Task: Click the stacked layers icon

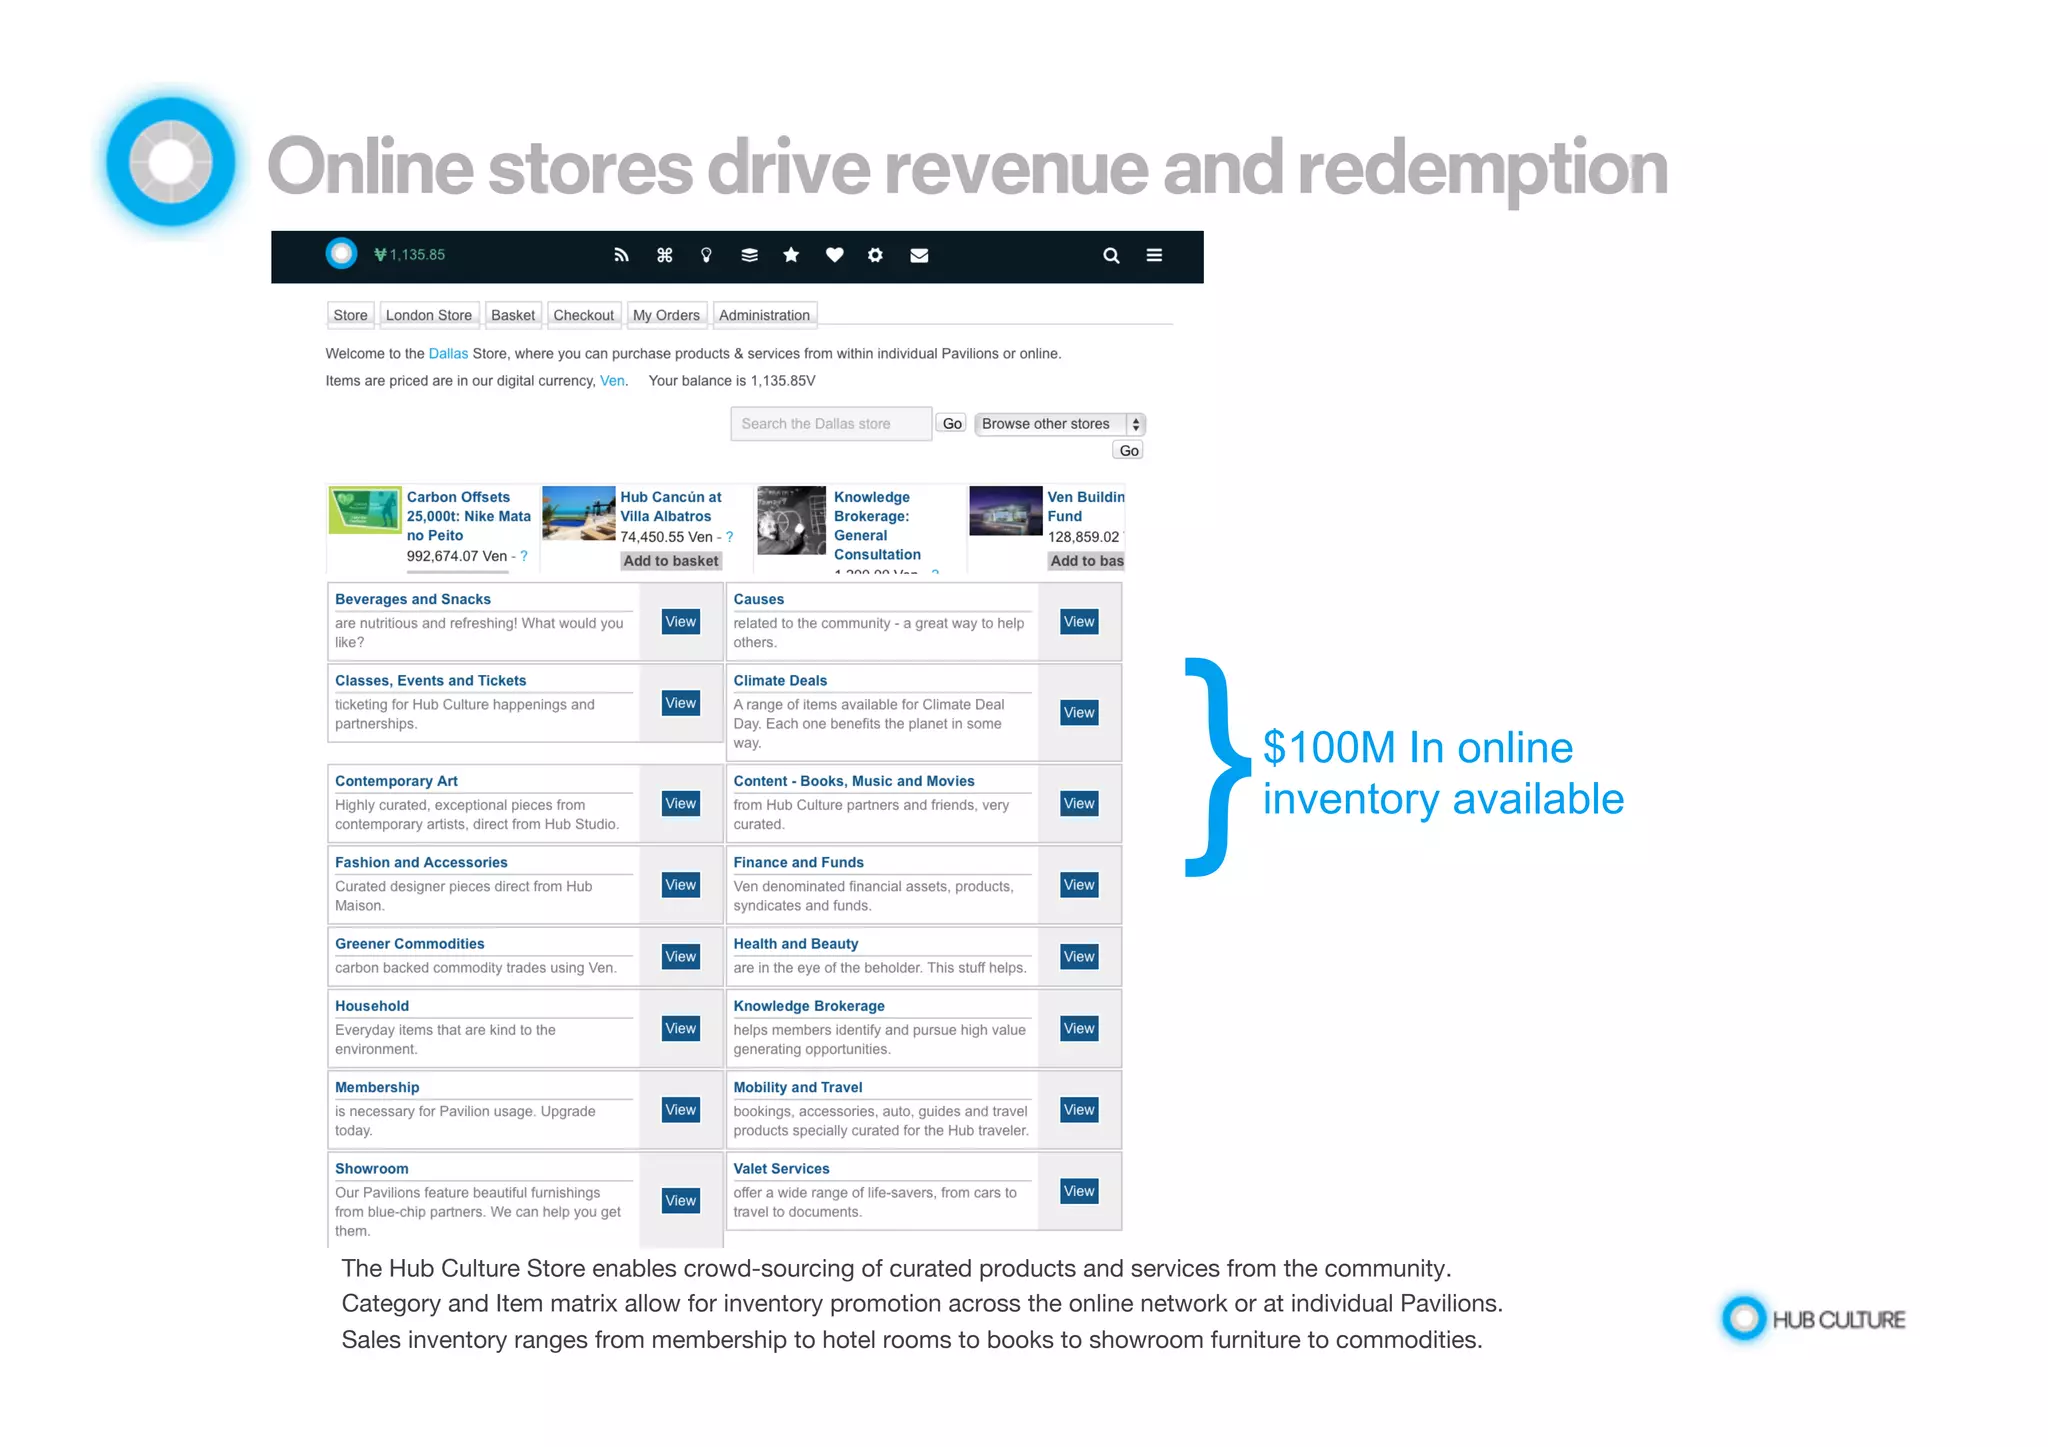Action: tap(749, 255)
